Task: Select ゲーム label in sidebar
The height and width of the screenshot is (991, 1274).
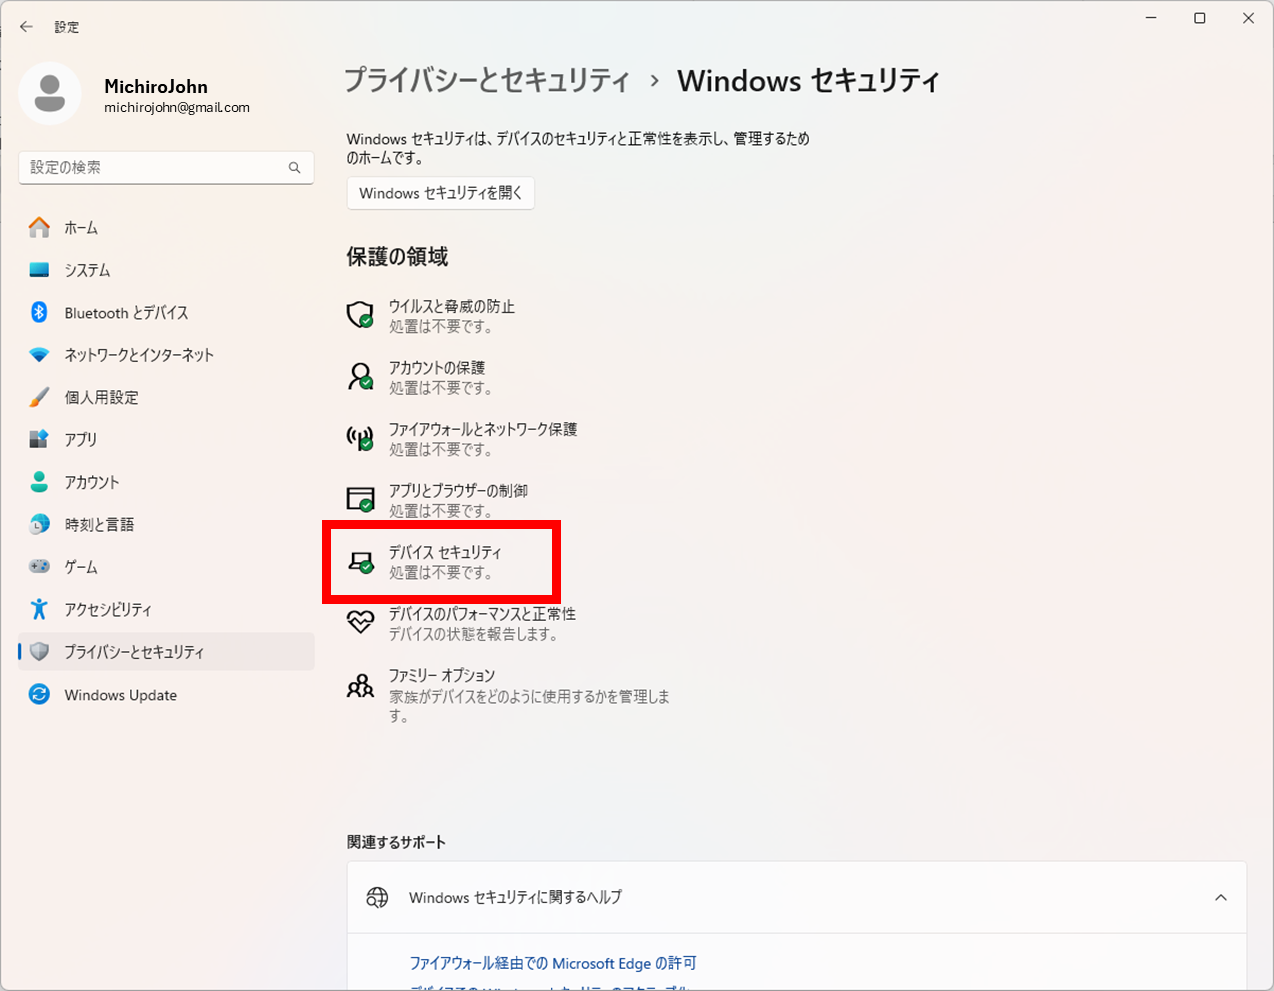Action: click(x=81, y=567)
